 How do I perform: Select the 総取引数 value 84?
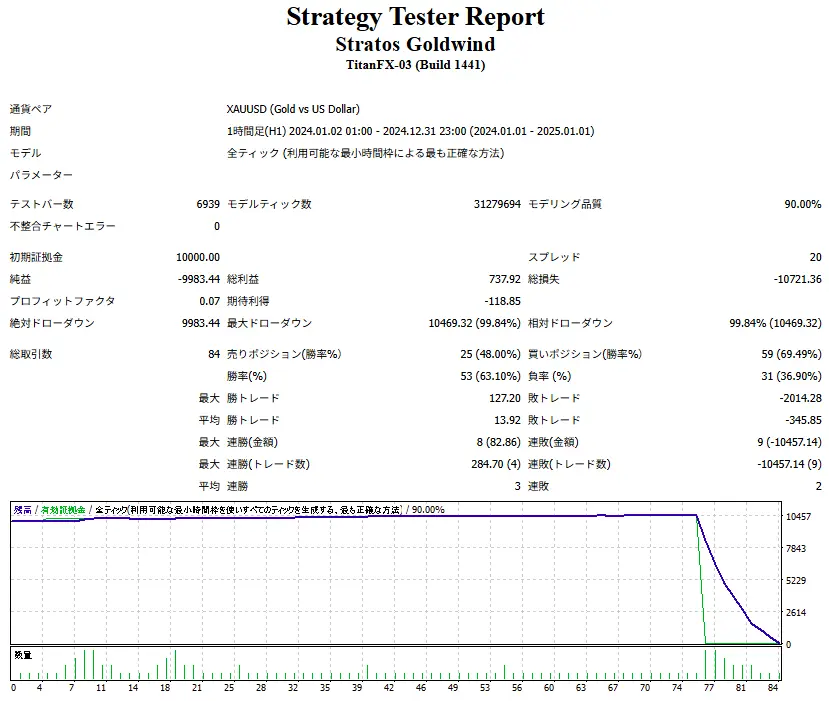[x=213, y=354]
